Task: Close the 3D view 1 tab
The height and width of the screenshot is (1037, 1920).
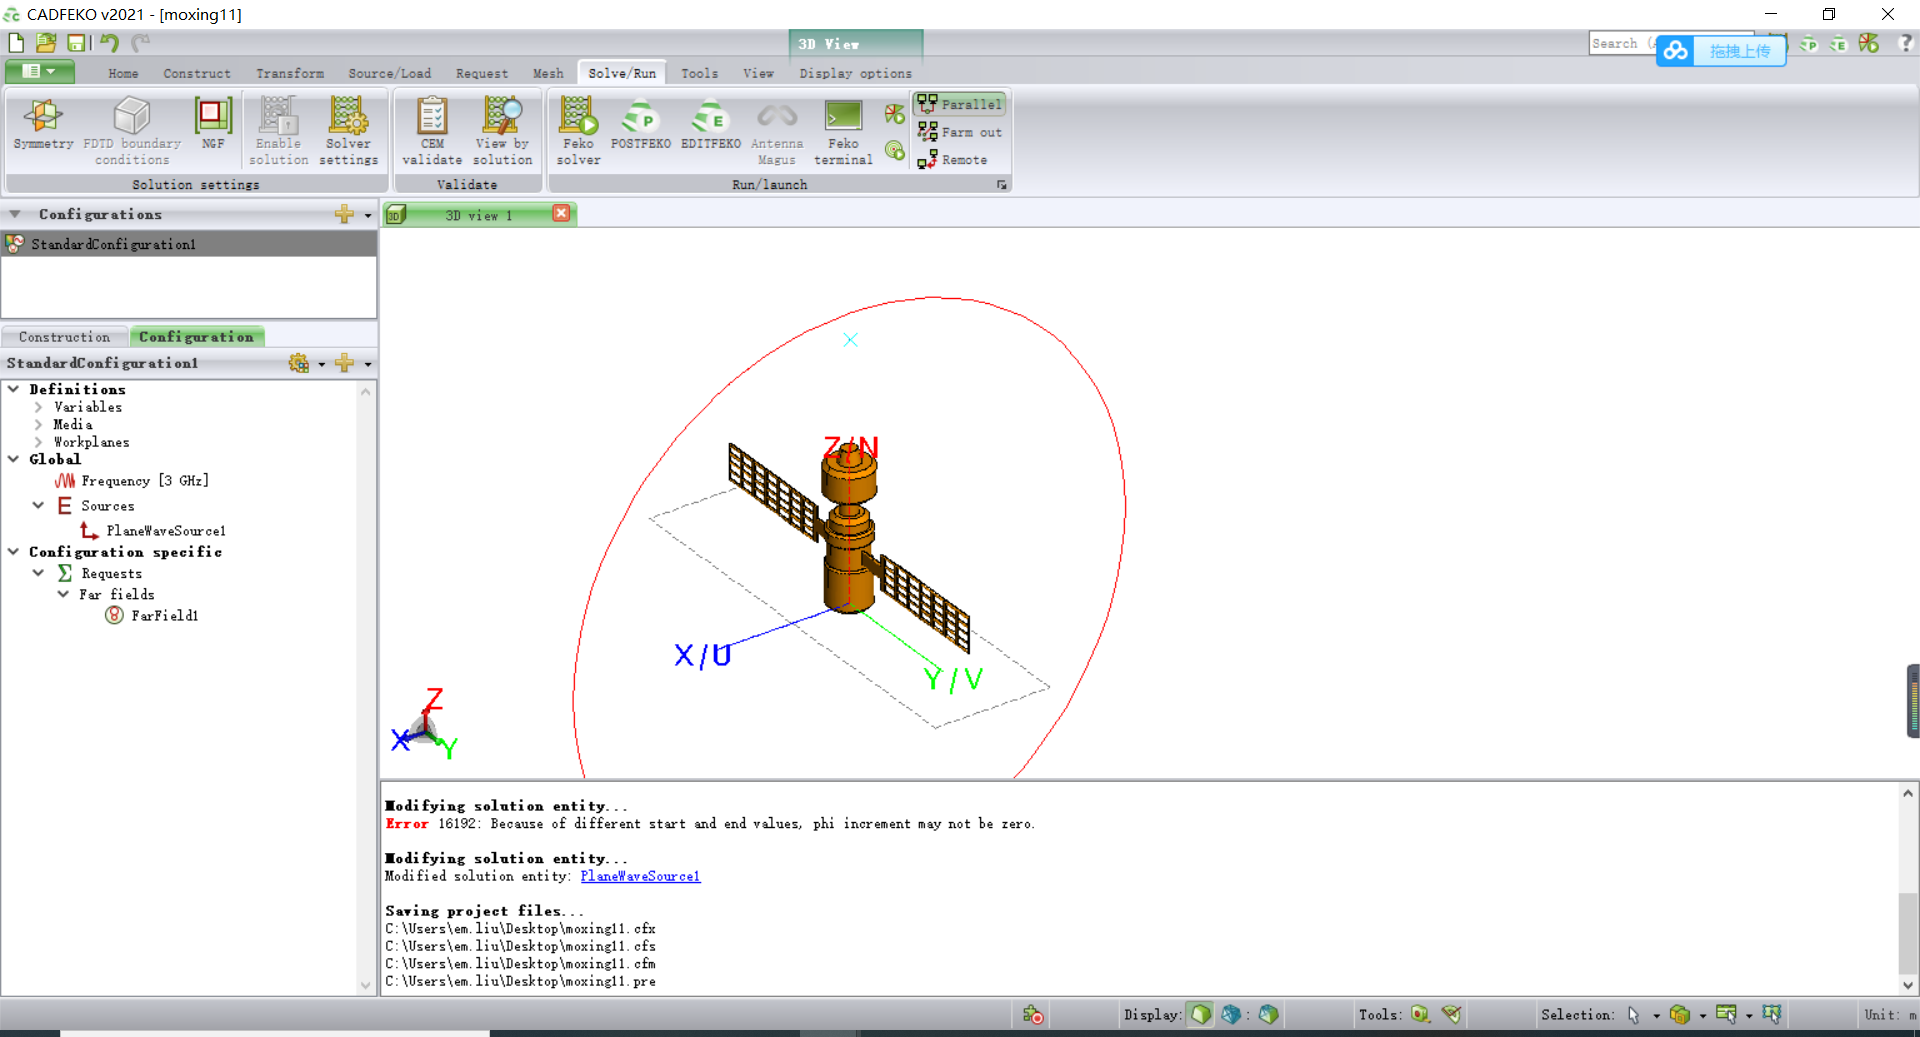Action: (x=561, y=213)
